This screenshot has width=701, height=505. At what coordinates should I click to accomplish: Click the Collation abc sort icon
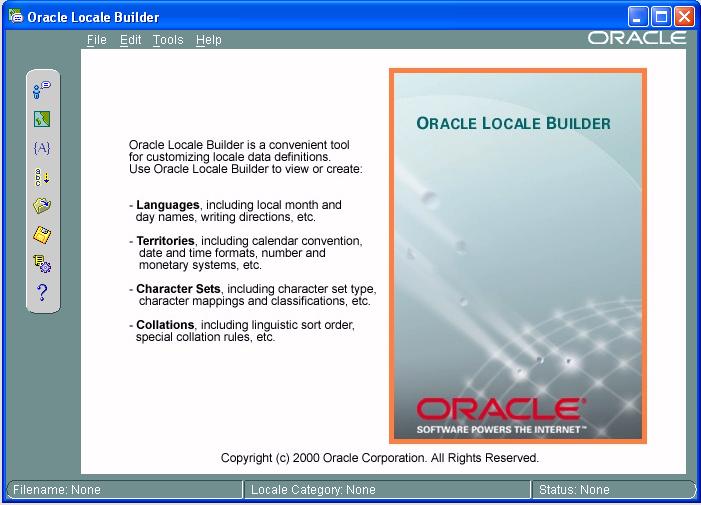(42, 177)
